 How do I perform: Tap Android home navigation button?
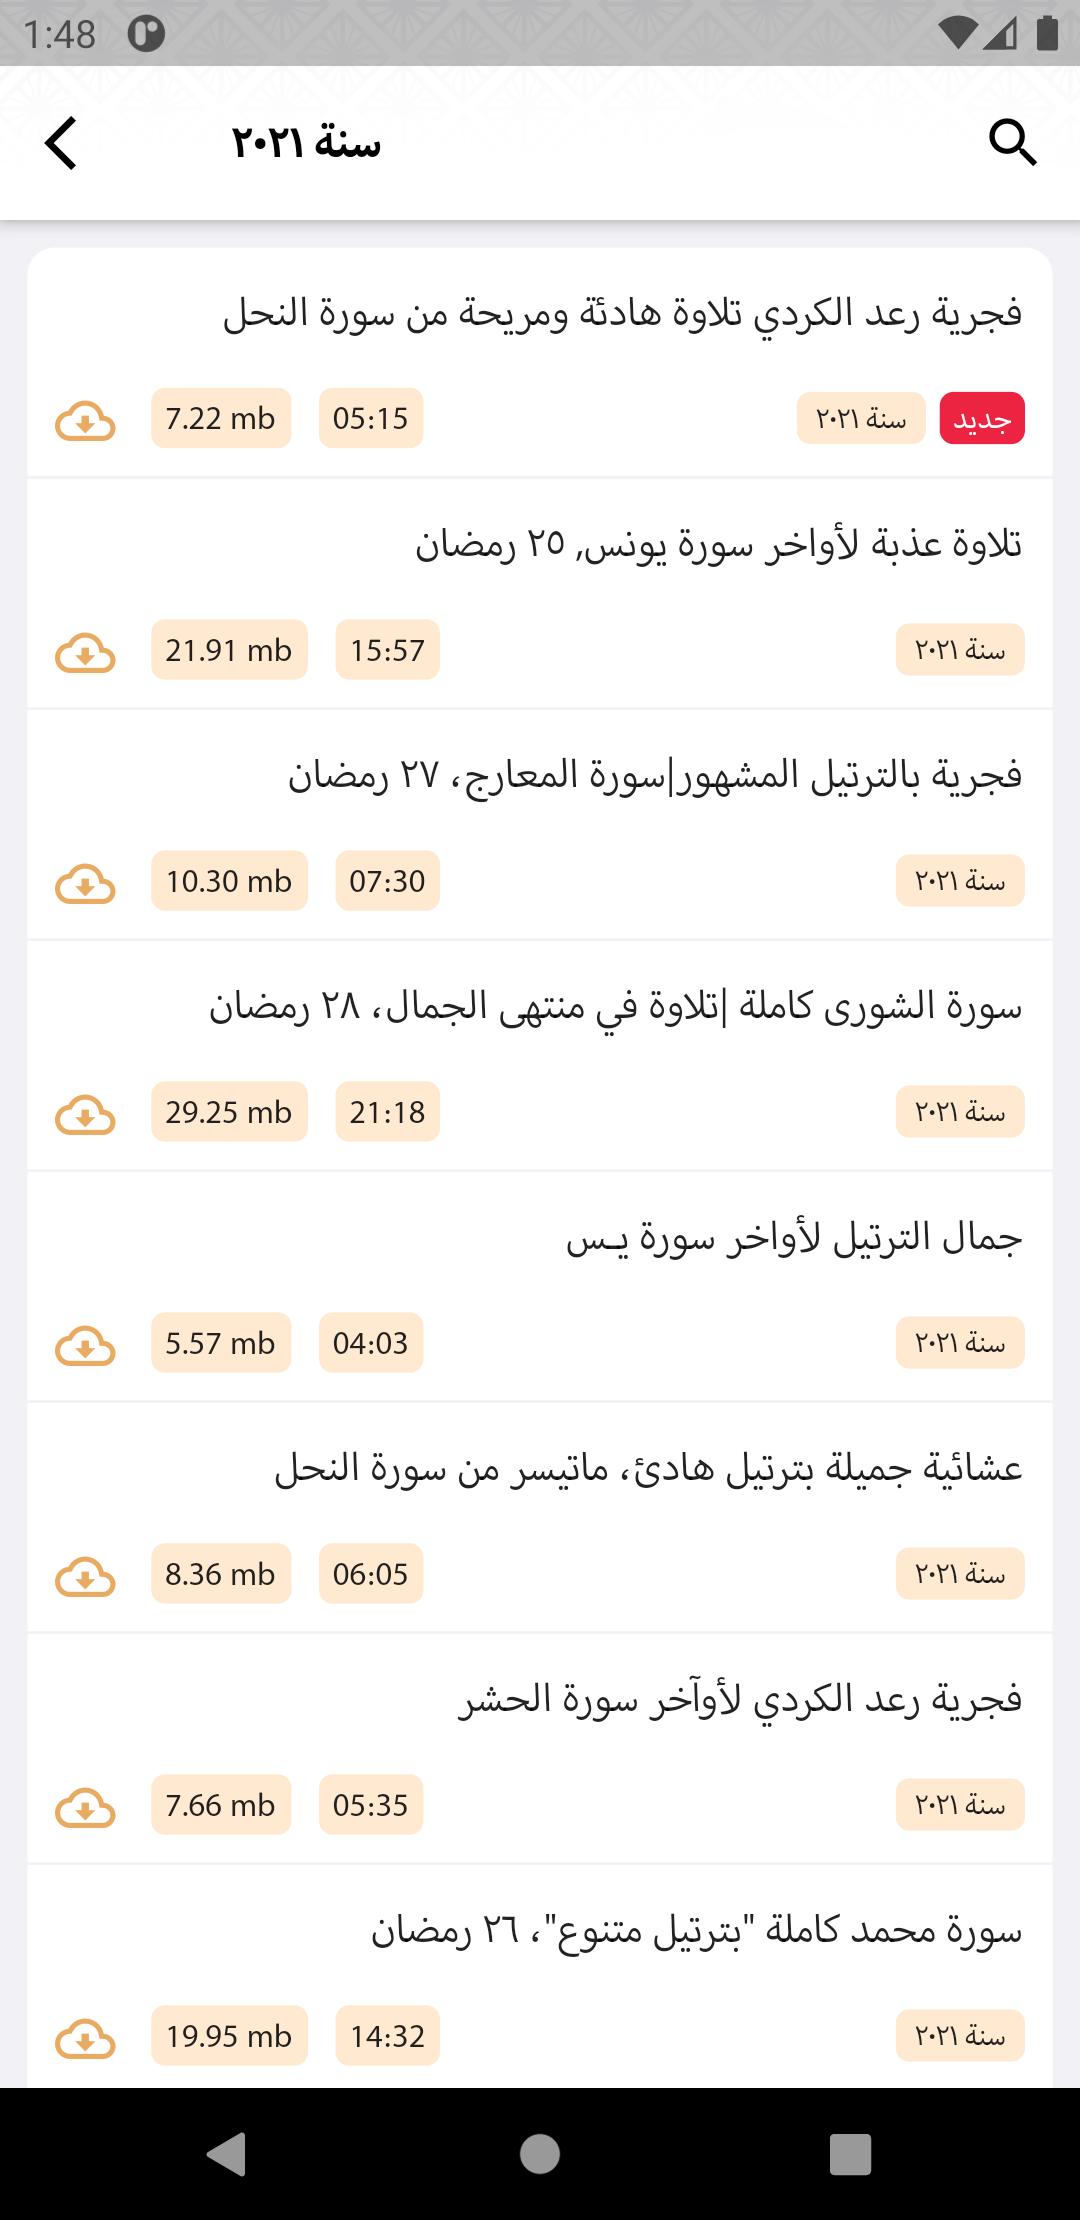pos(540,2154)
